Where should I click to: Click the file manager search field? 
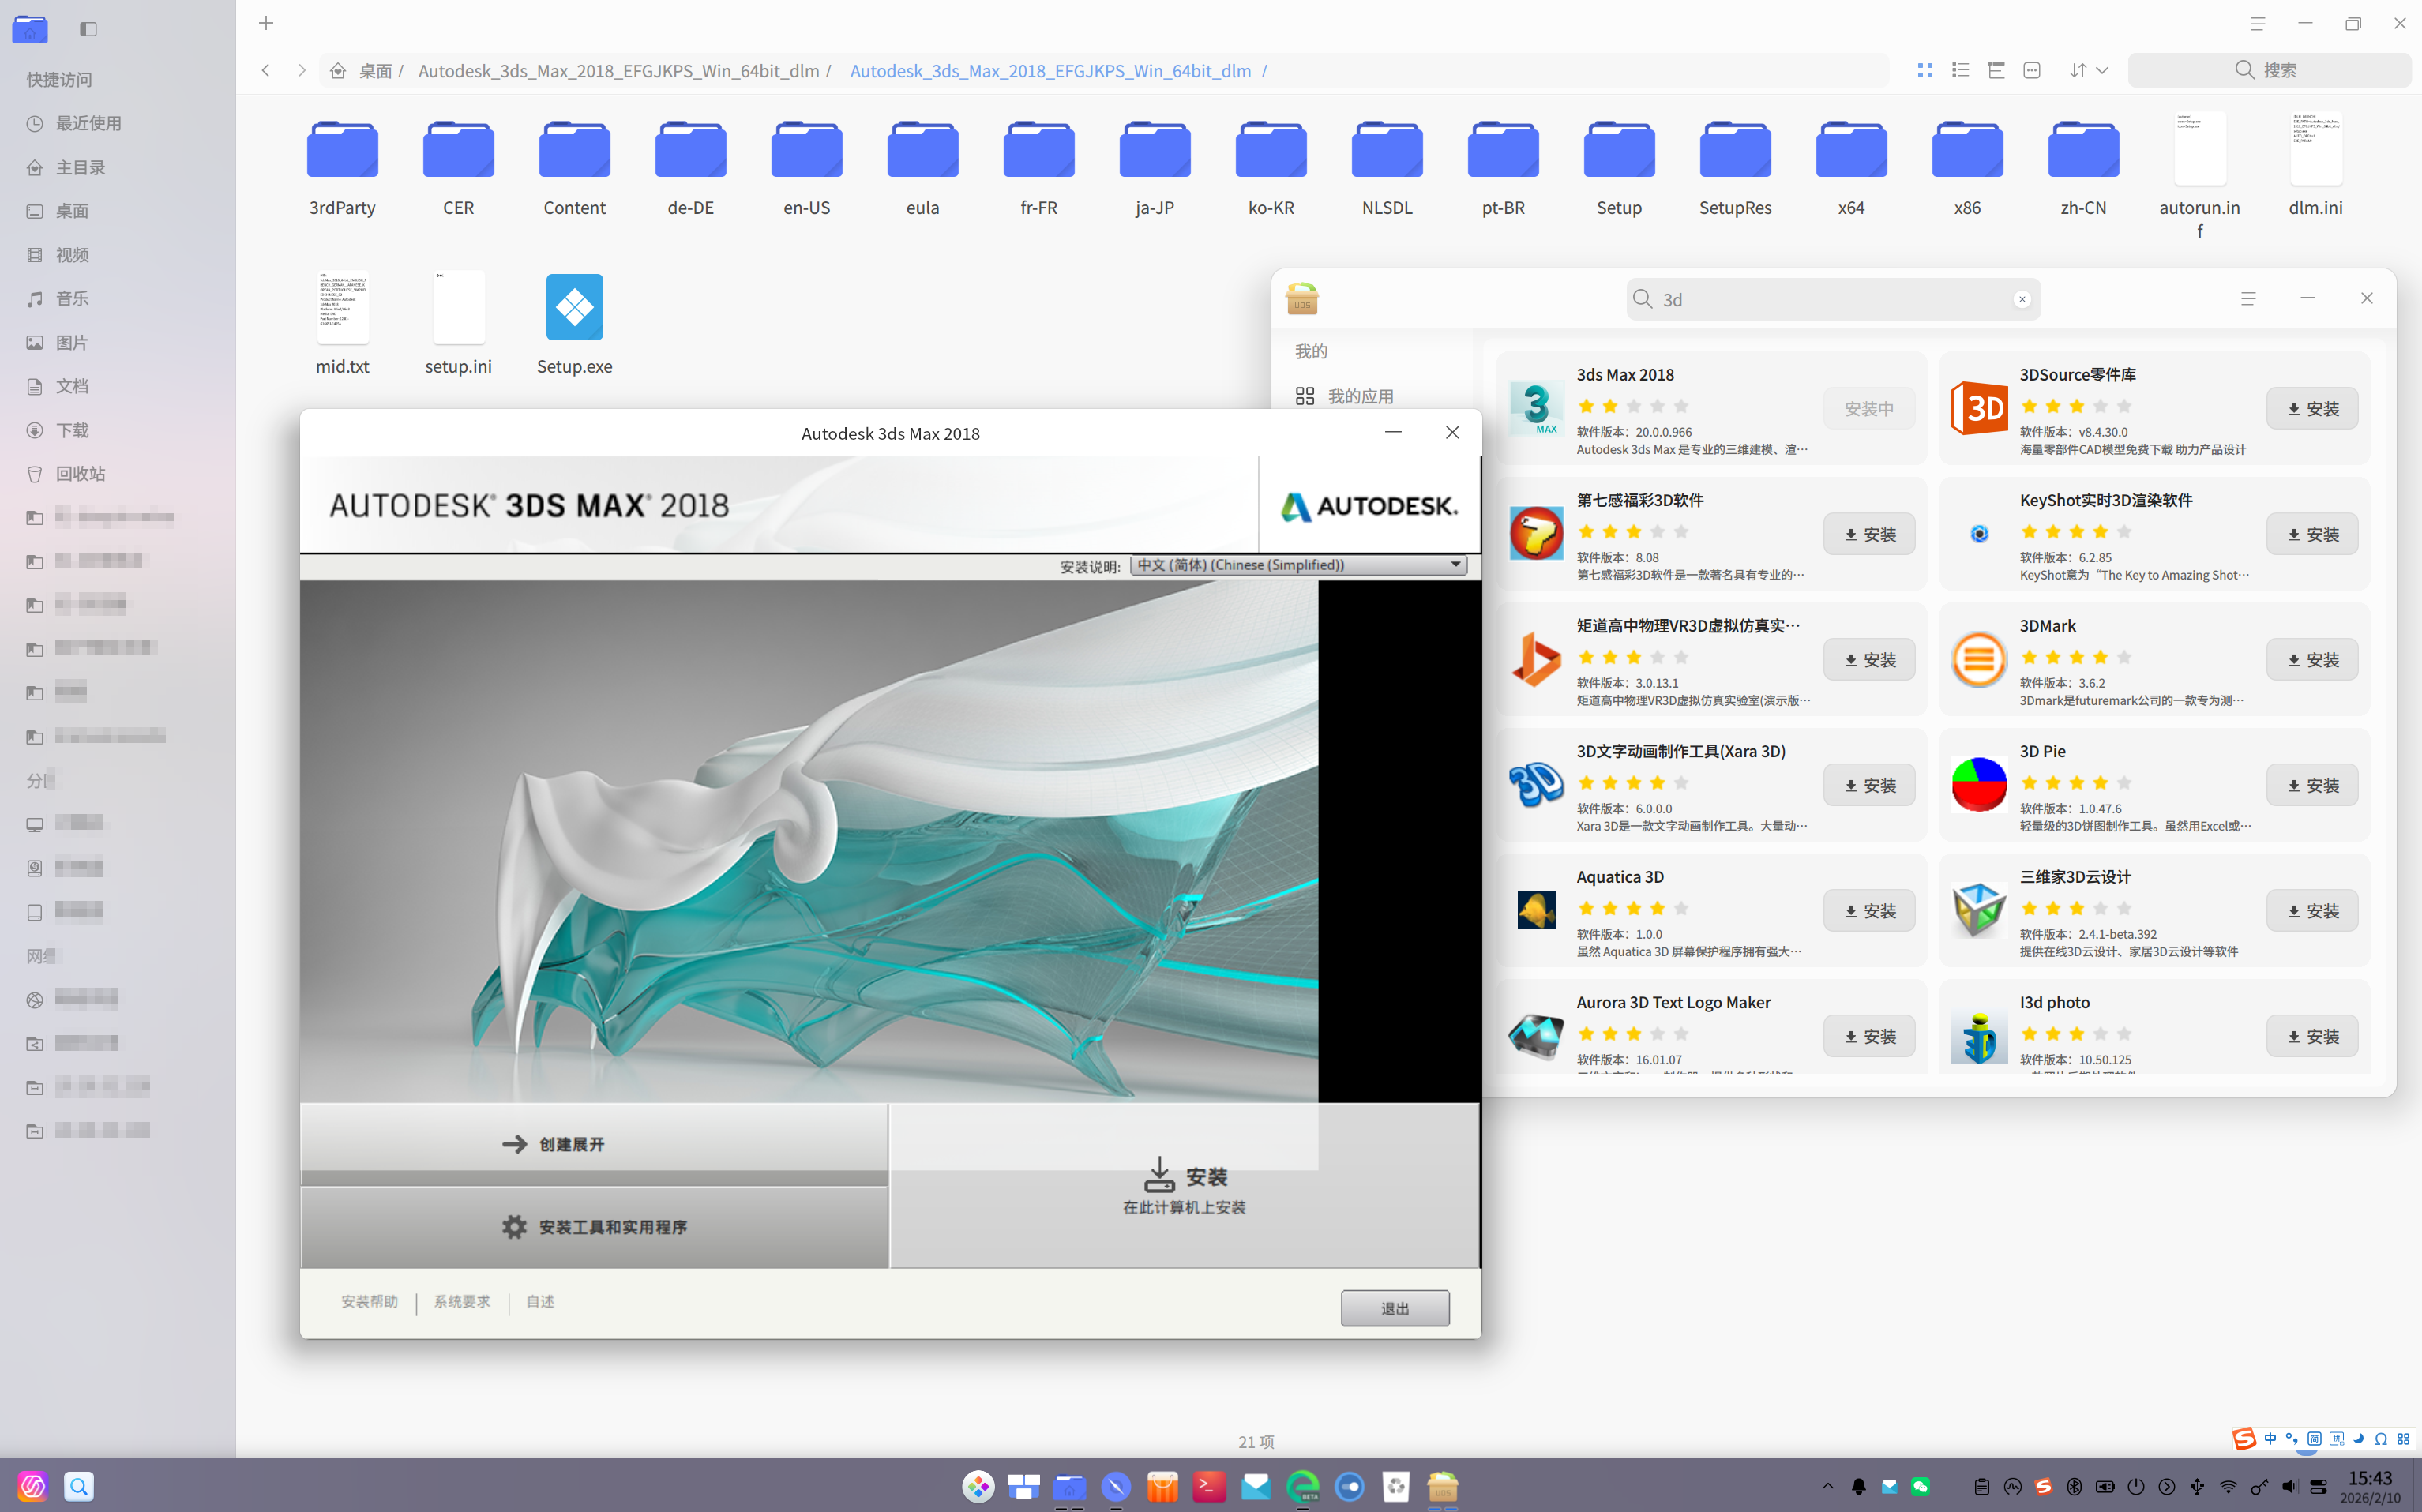click(2268, 70)
